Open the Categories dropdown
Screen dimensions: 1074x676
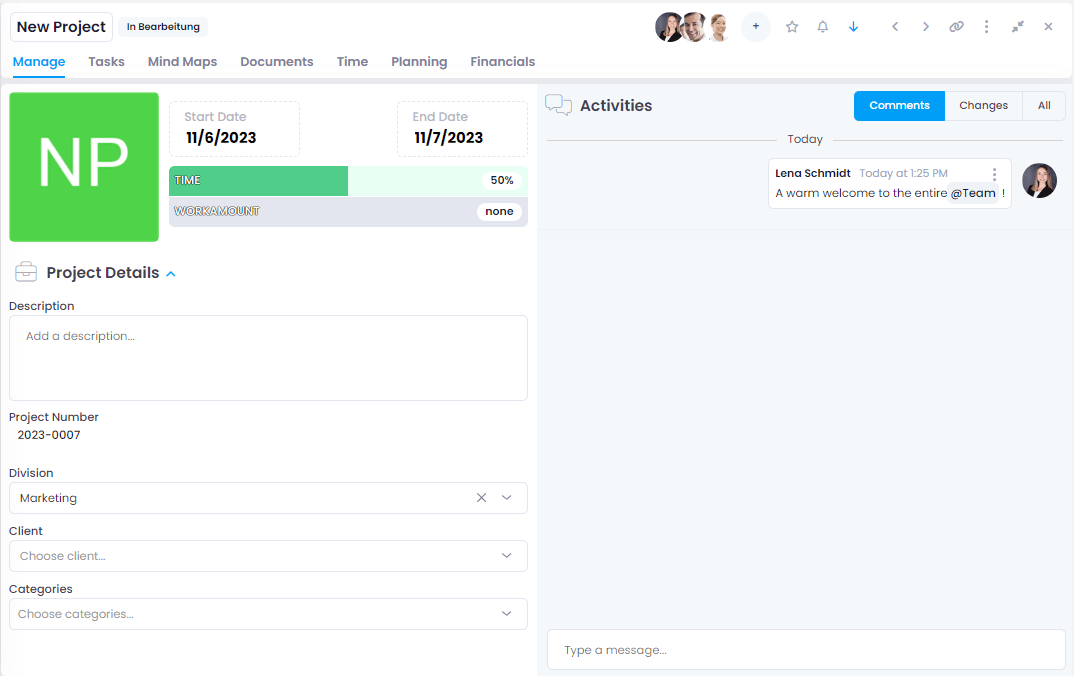(x=268, y=614)
